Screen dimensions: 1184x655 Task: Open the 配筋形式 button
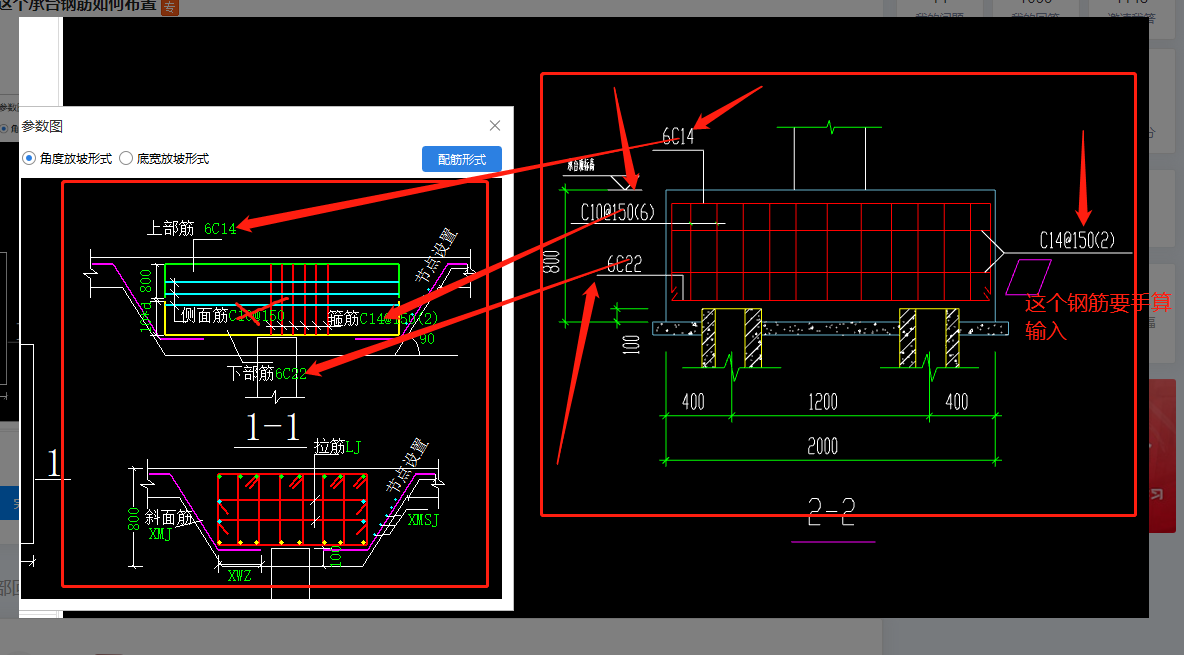coord(461,159)
